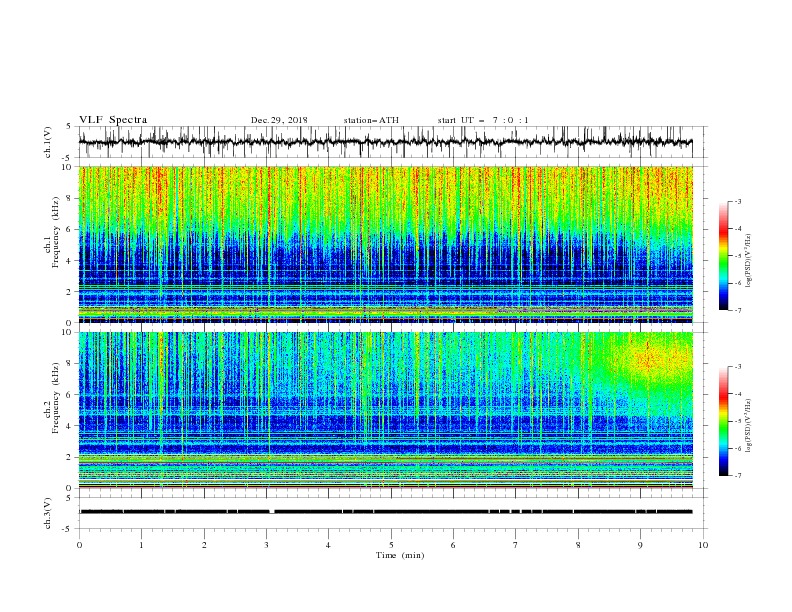Click the date 'Dec.29, 2018'
Image resolution: width=792 pixels, height=612 pixels.
[x=279, y=120]
